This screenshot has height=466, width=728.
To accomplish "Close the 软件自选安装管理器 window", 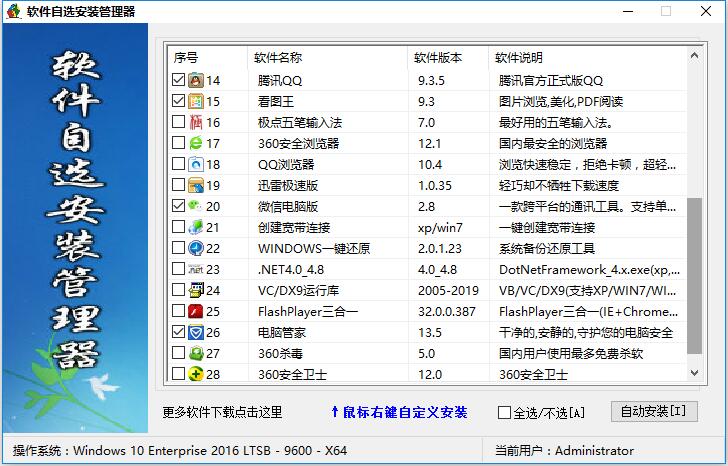I will [706, 11].
